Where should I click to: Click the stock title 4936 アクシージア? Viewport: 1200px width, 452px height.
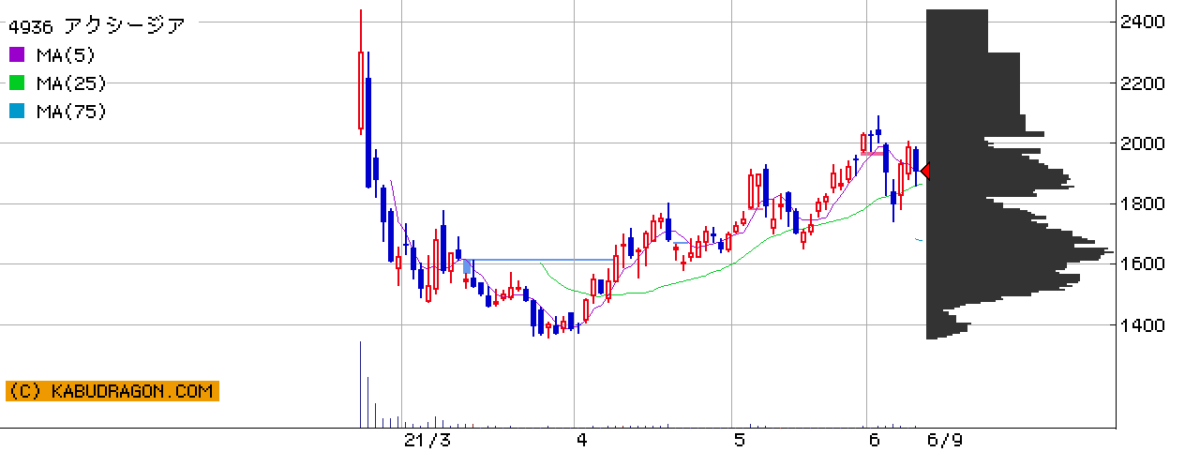tap(97, 27)
